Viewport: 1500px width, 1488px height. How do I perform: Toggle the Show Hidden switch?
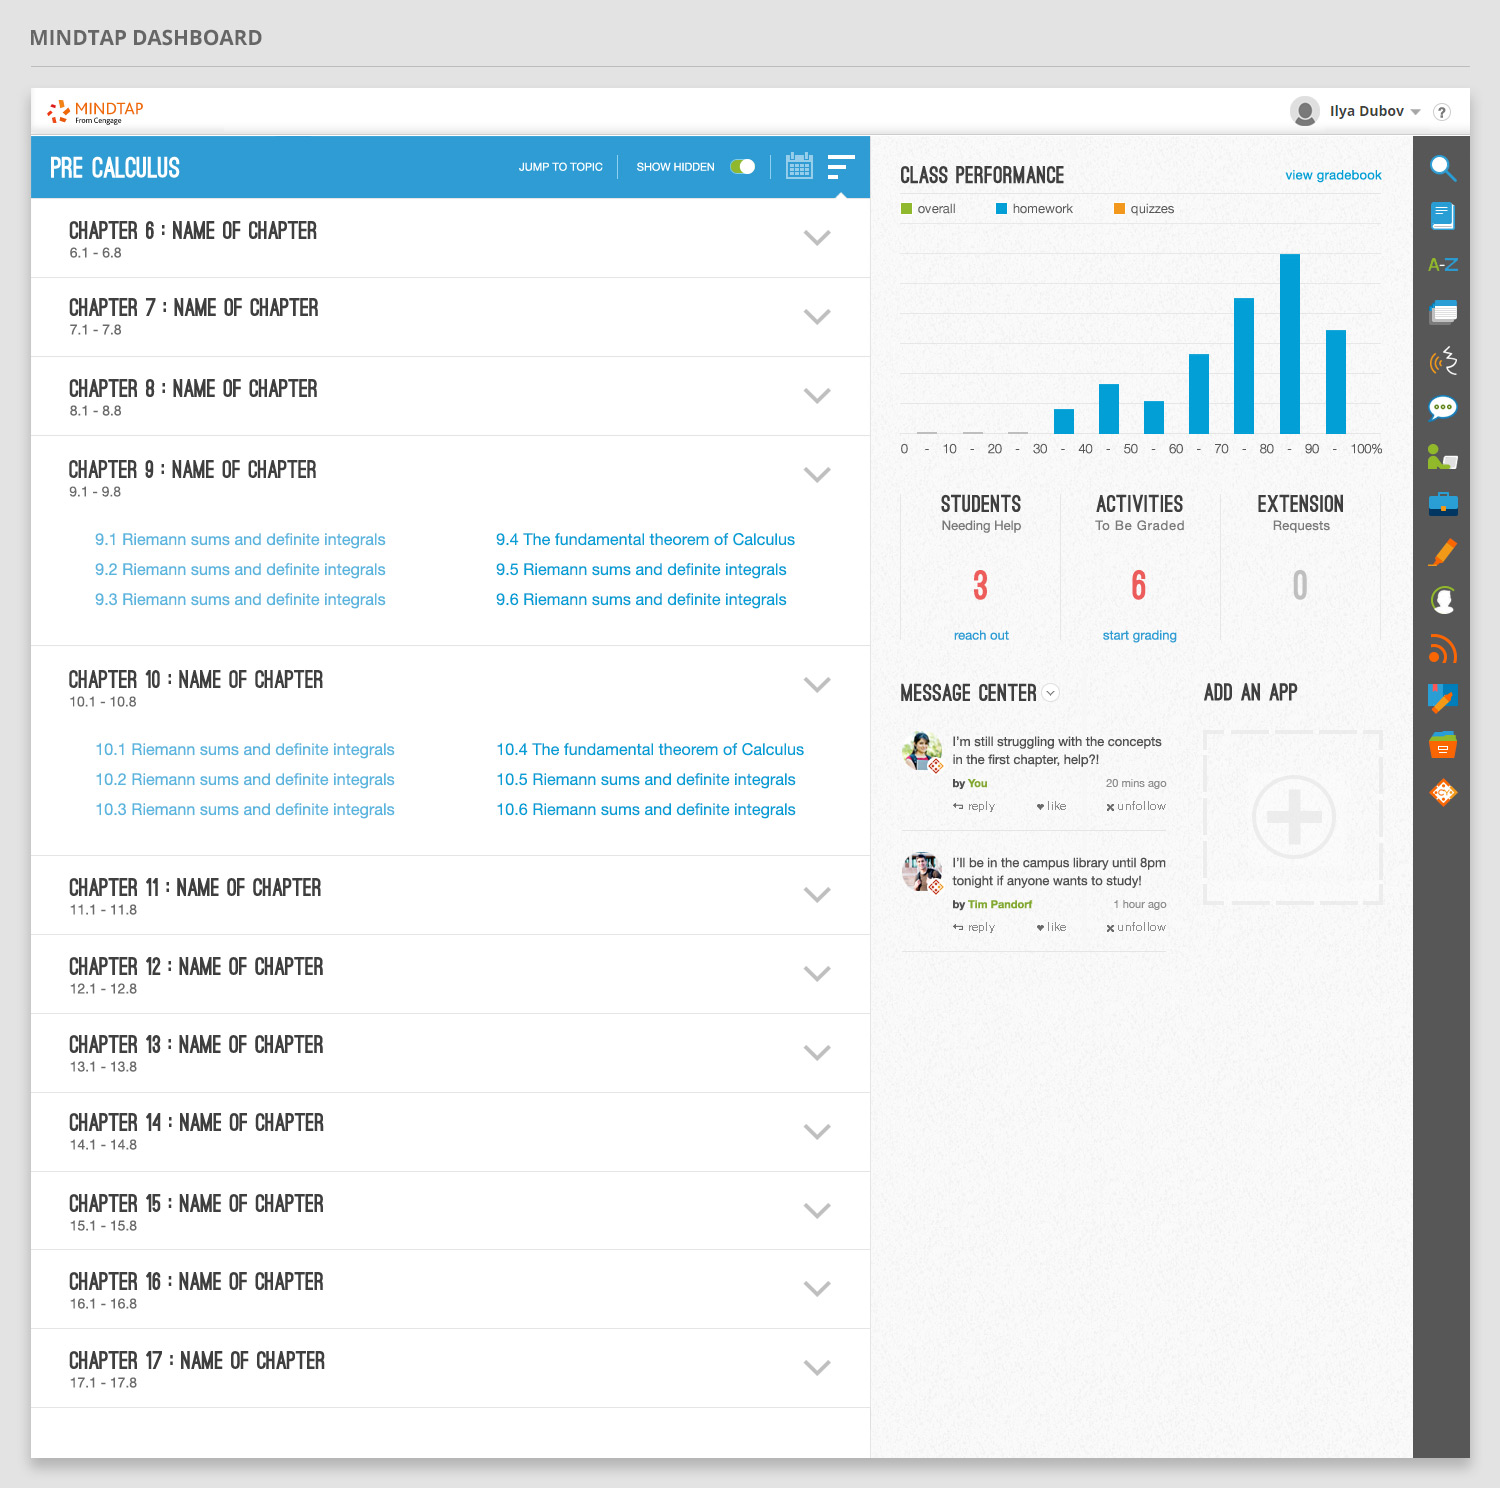pyautogui.click(x=742, y=167)
